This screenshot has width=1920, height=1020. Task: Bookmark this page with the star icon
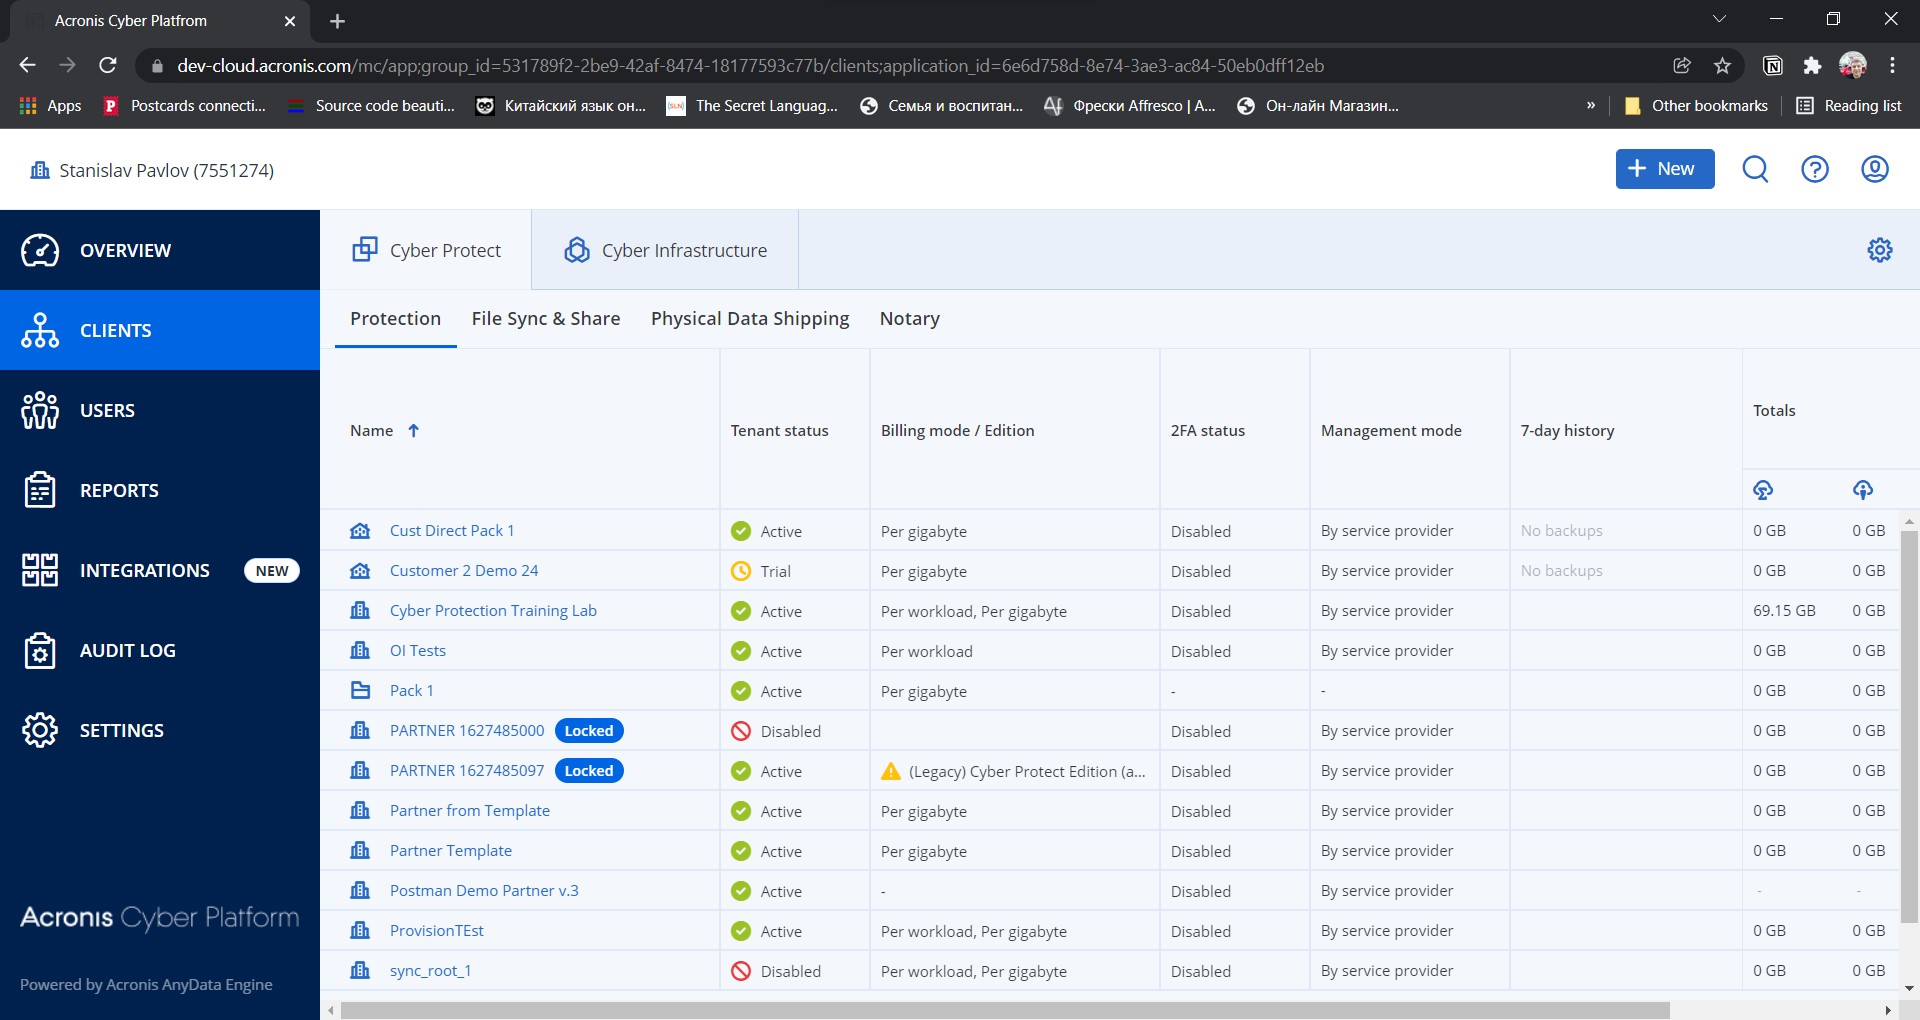pos(1722,65)
